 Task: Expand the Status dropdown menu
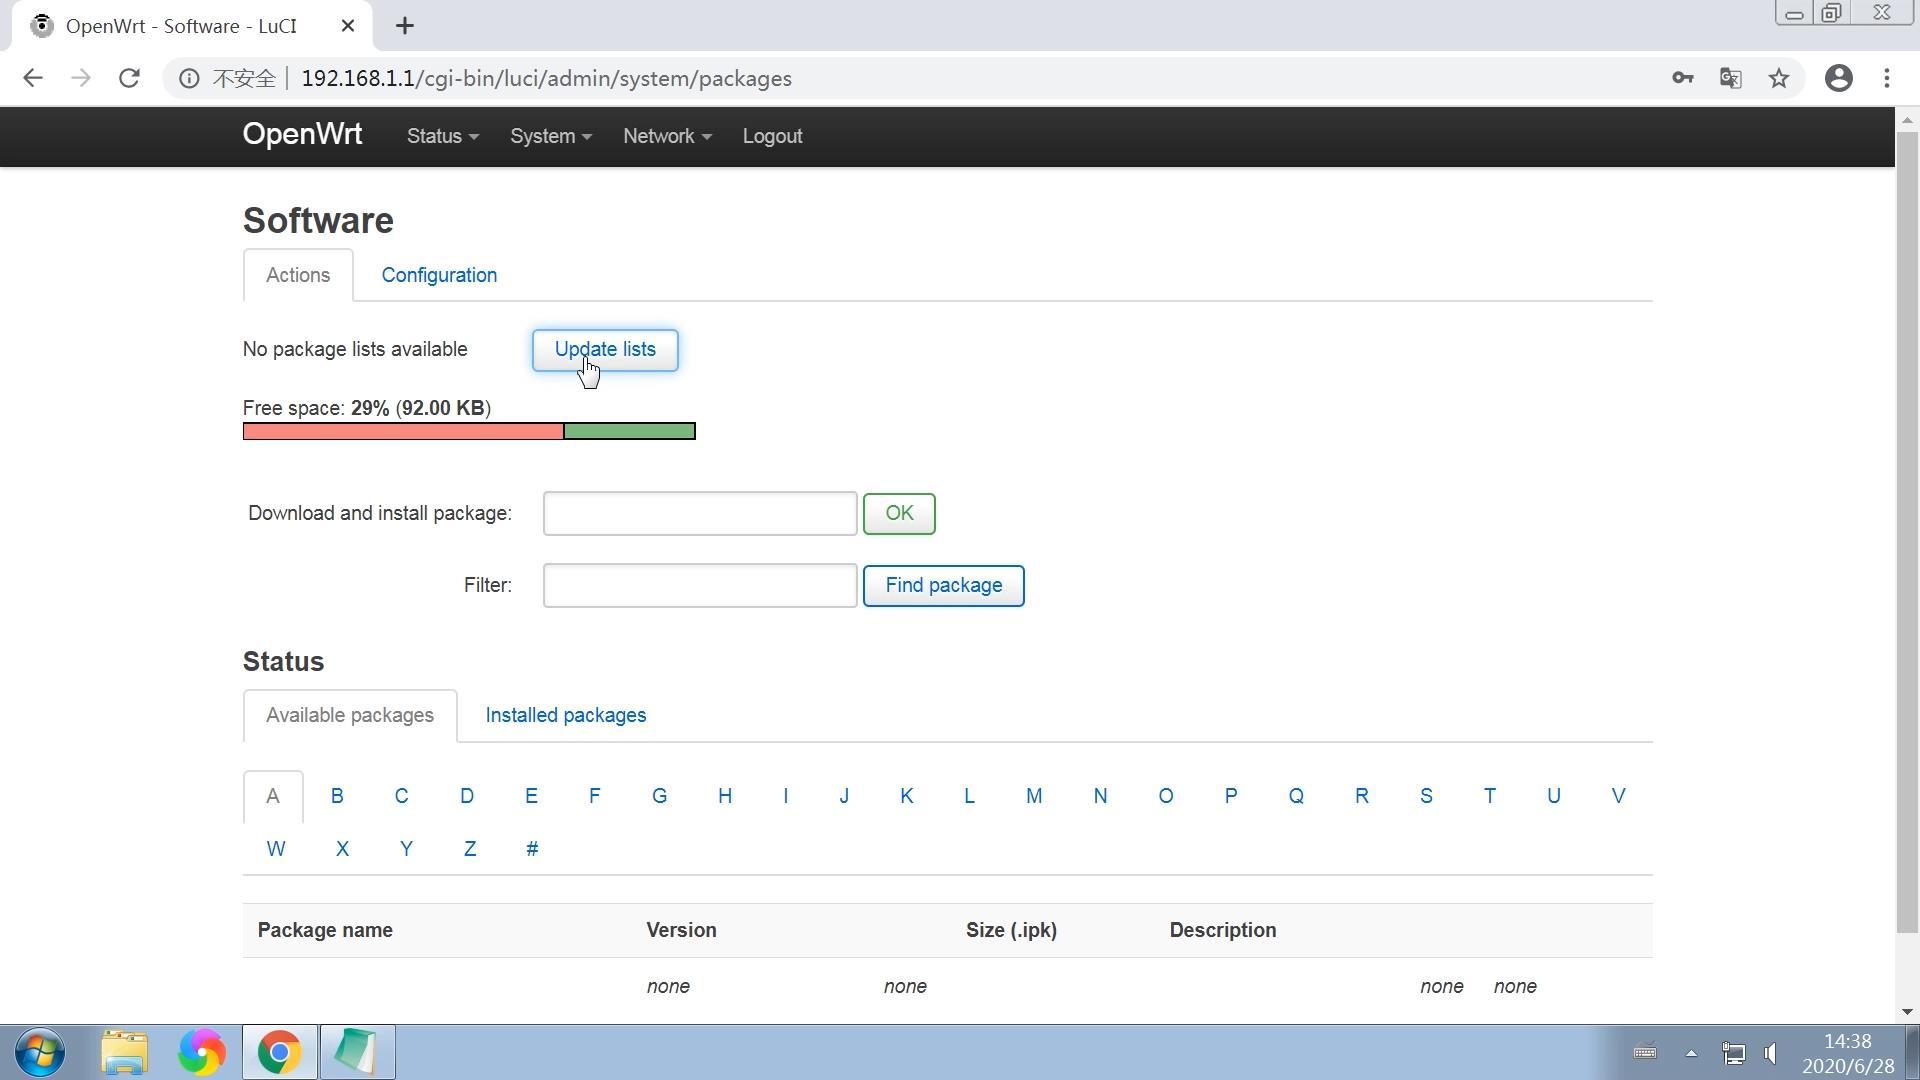pyautogui.click(x=442, y=136)
